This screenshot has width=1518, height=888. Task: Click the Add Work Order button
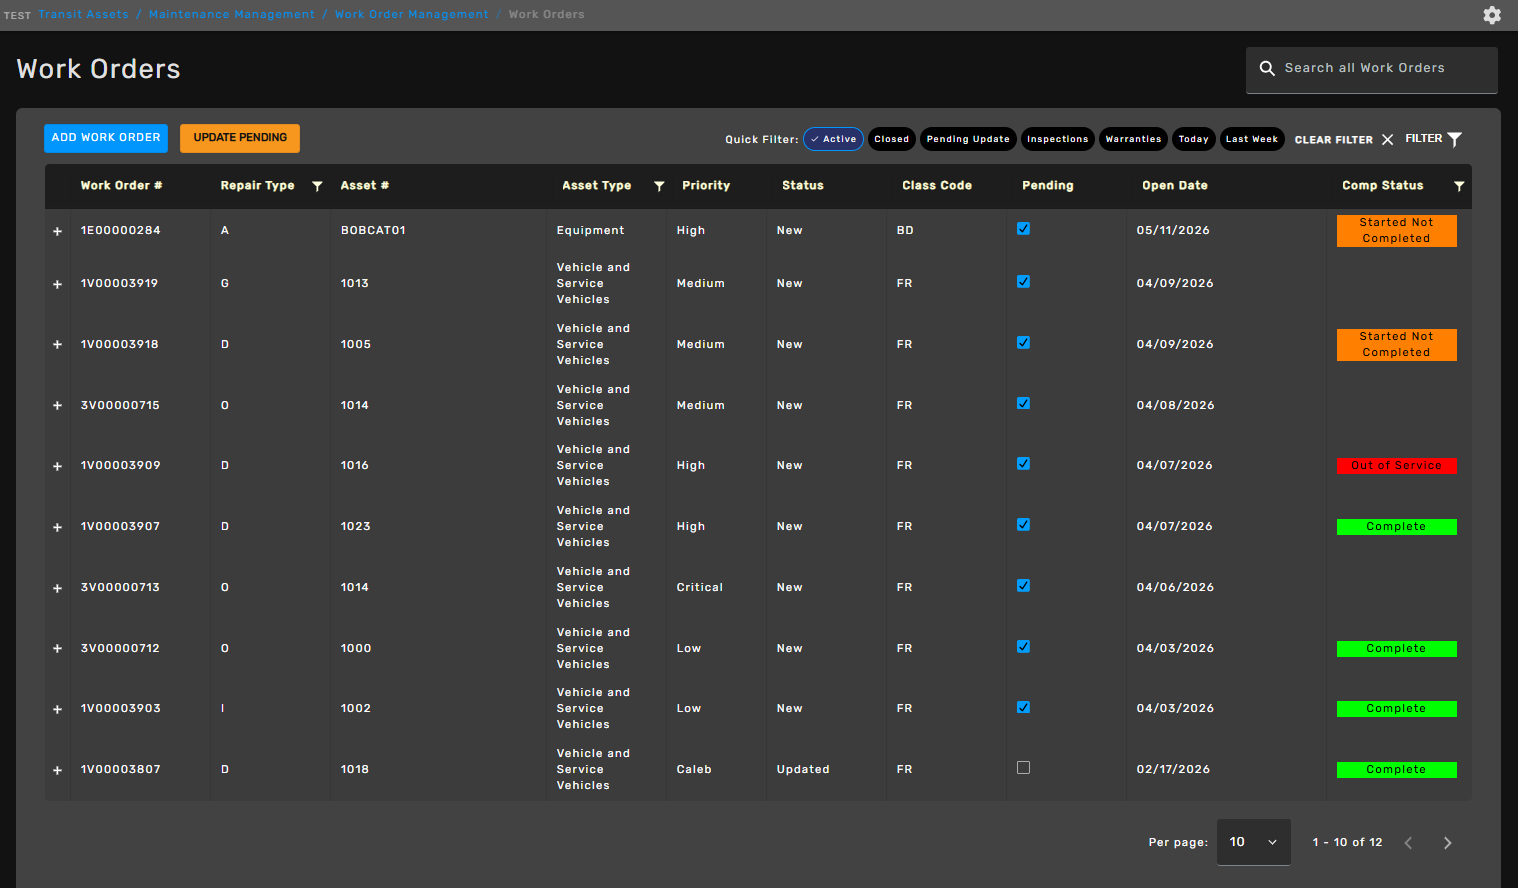(x=106, y=138)
